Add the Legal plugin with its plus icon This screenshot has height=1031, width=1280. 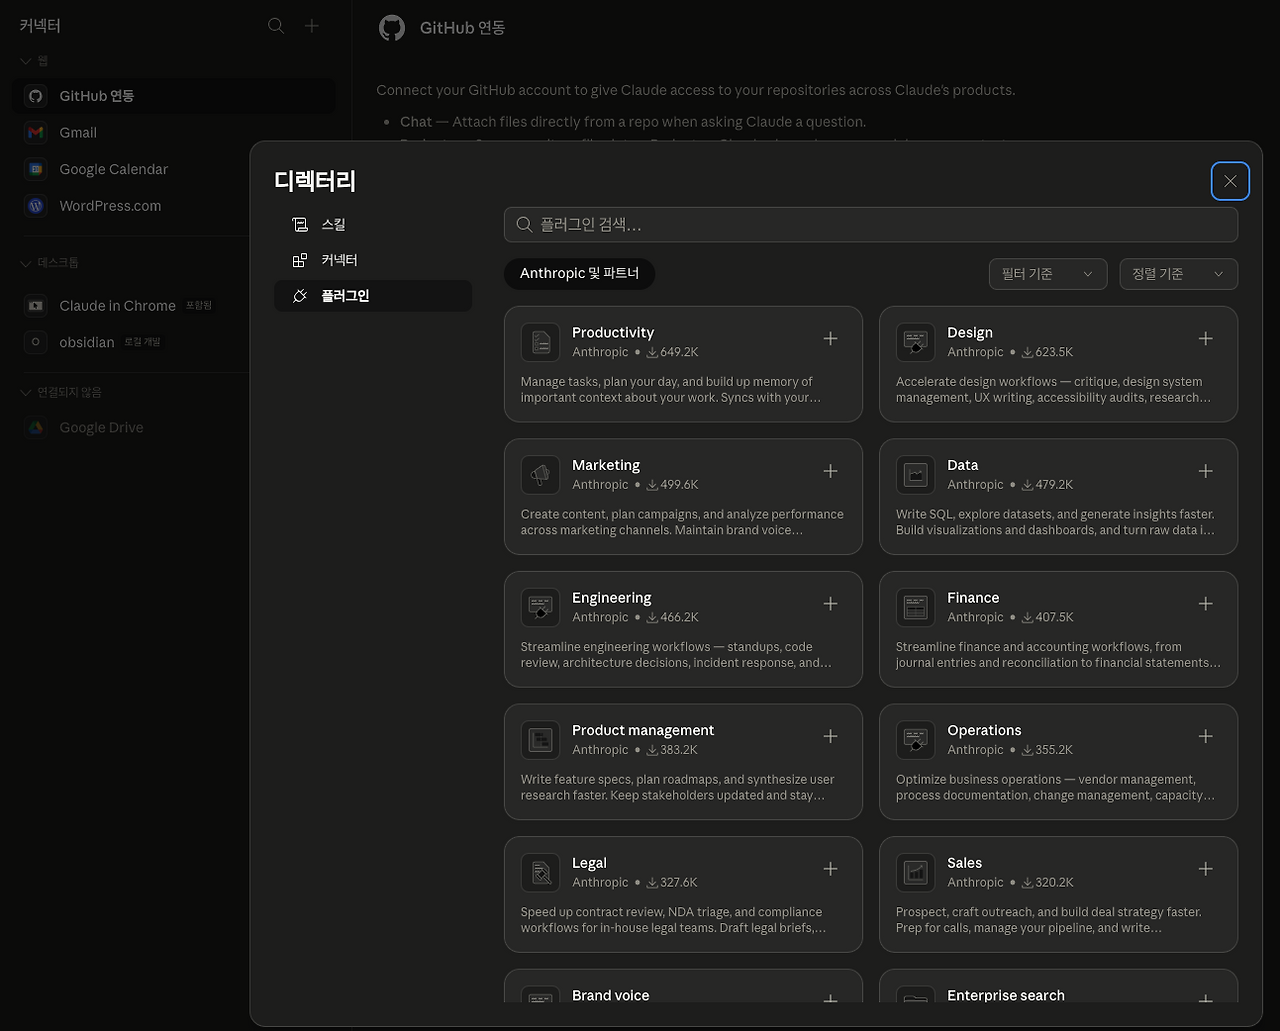(830, 869)
